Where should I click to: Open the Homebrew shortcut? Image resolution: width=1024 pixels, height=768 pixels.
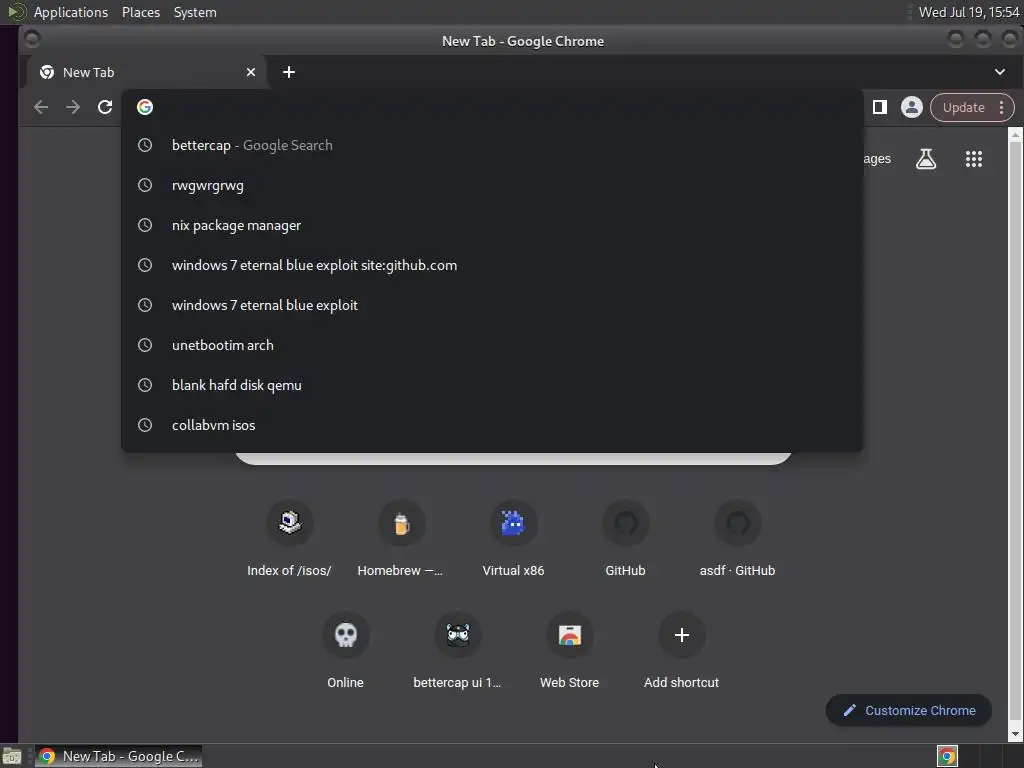point(401,539)
